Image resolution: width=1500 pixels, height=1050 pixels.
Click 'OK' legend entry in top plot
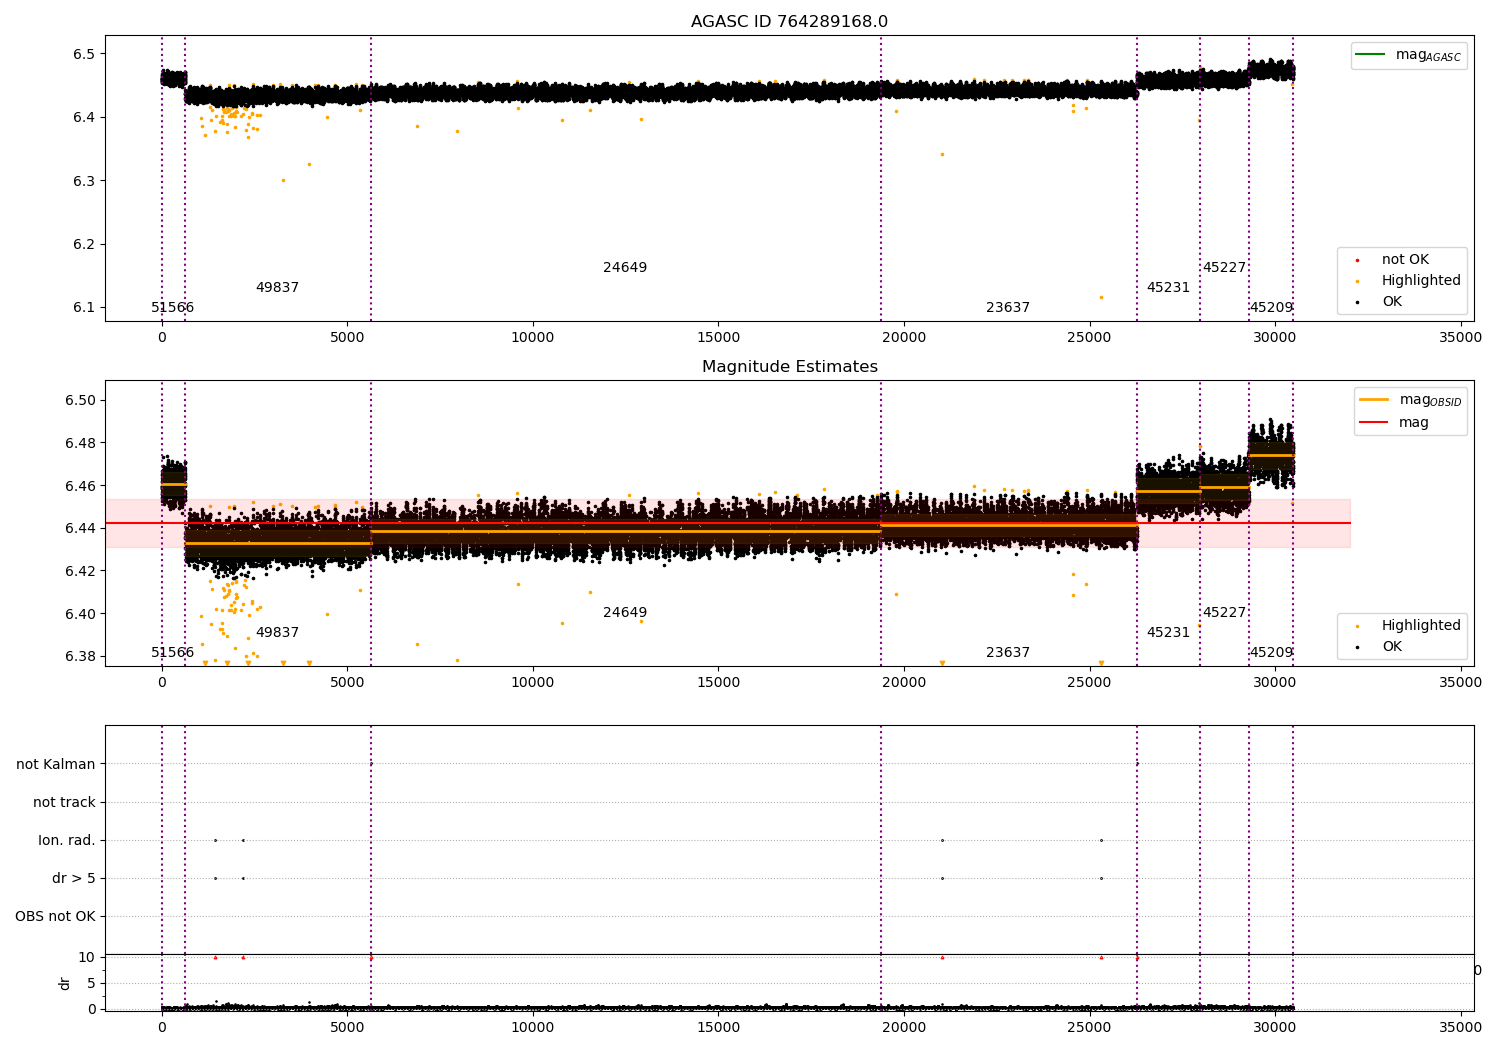click(x=1392, y=302)
